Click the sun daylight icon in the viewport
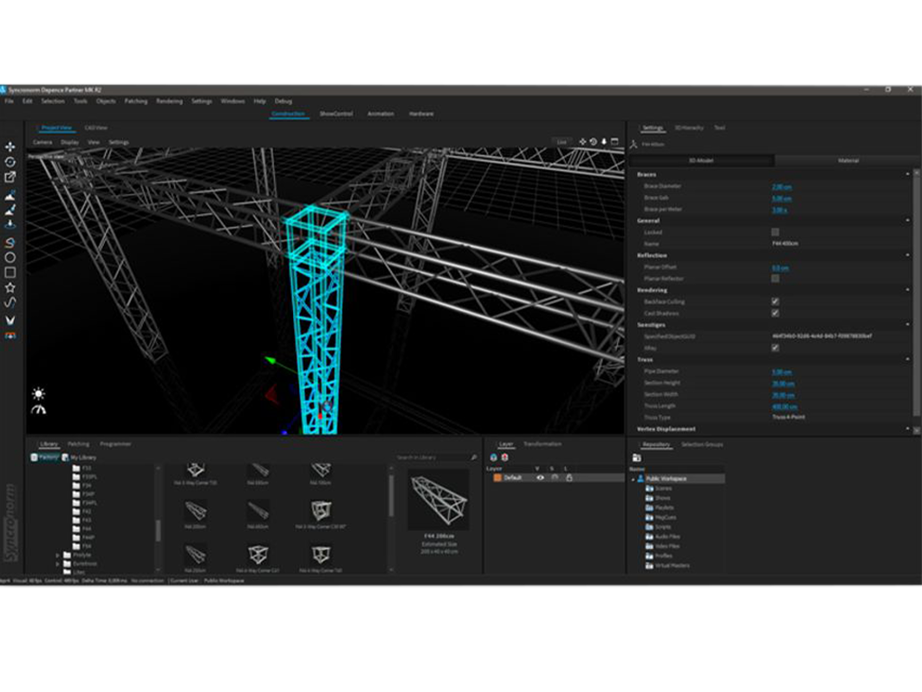922x692 pixels. pyautogui.click(x=37, y=392)
